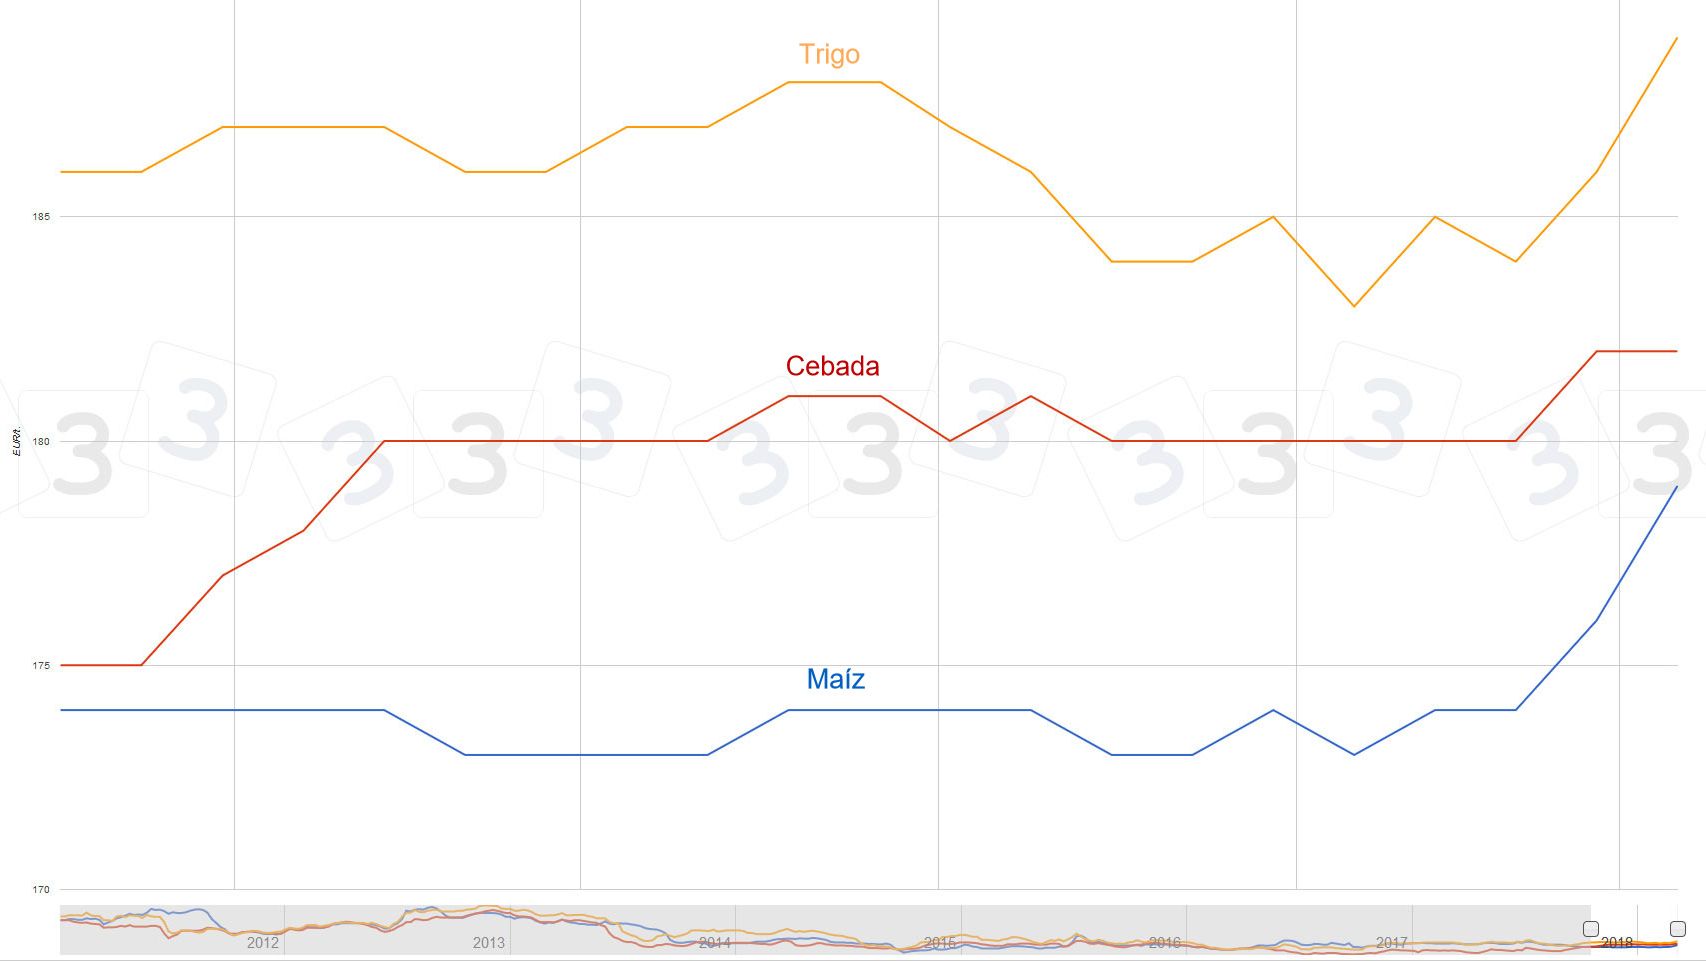
Task: Click the 170 y-axis tick label
Action: (41, 890)
